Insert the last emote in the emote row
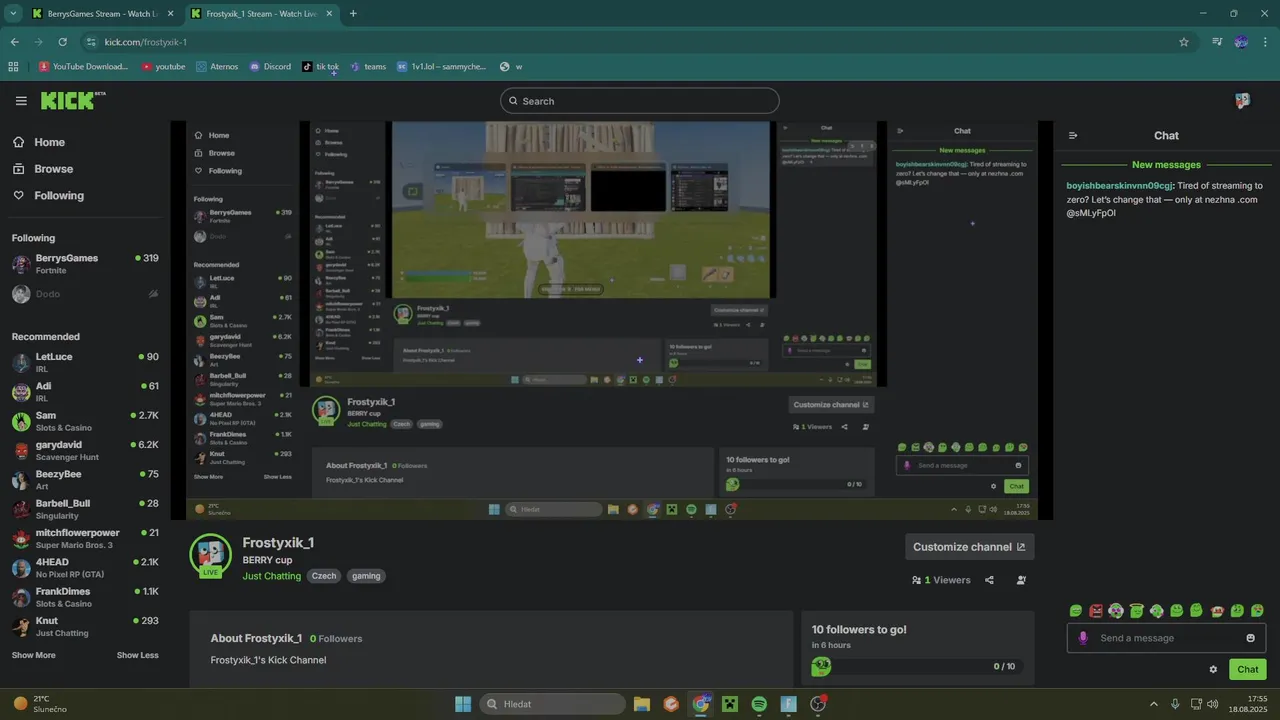1280x720 pixels. 1257,610
